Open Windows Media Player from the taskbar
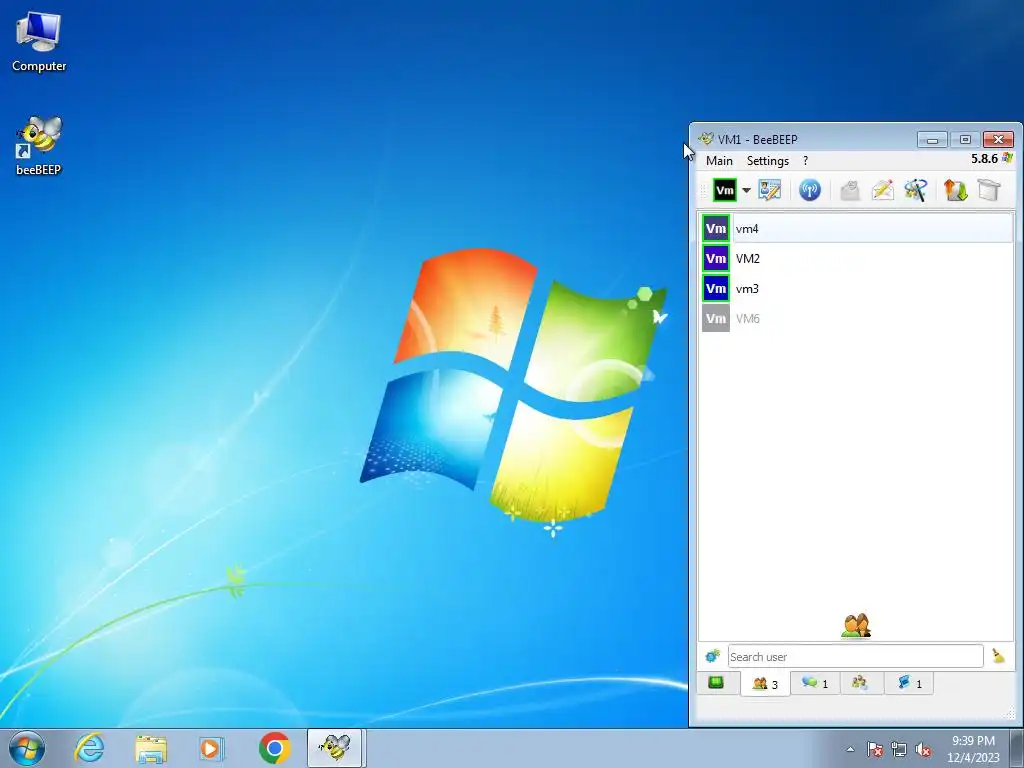This screenshot has height=768, width=1024. pyautogui.click(x=212, y=748)
